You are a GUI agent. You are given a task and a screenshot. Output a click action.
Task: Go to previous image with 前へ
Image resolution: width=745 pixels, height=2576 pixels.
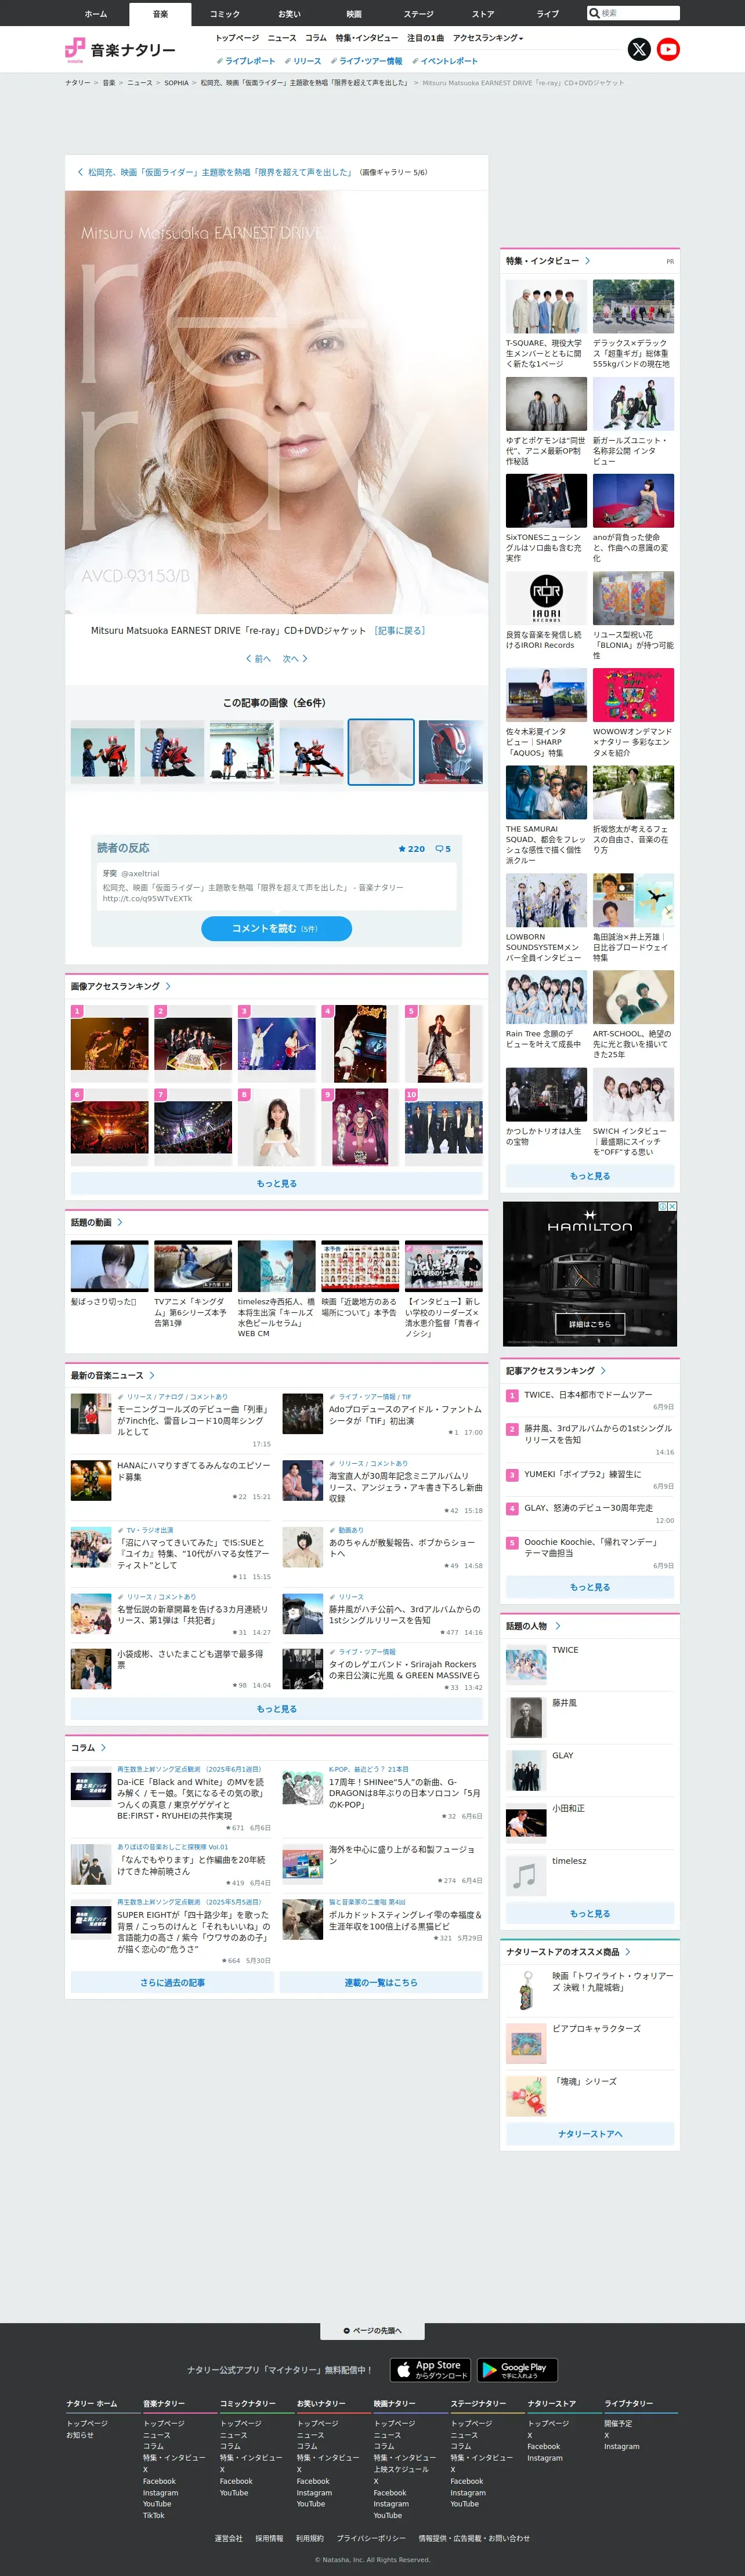(x=258, y=658)
